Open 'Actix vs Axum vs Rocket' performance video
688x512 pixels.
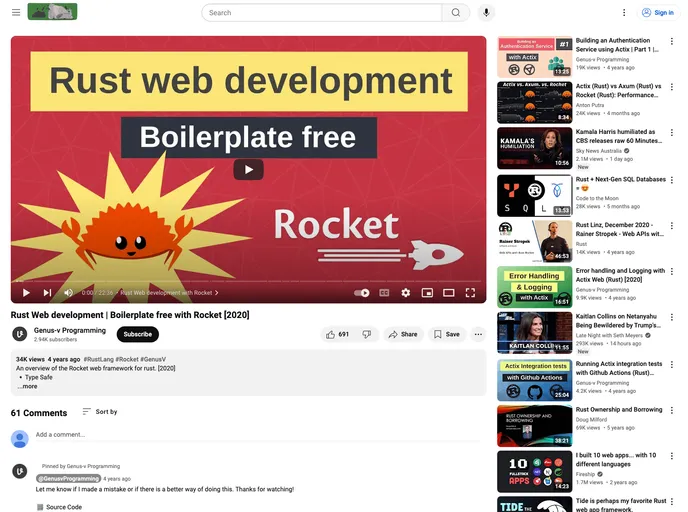[x=534, y=103]
